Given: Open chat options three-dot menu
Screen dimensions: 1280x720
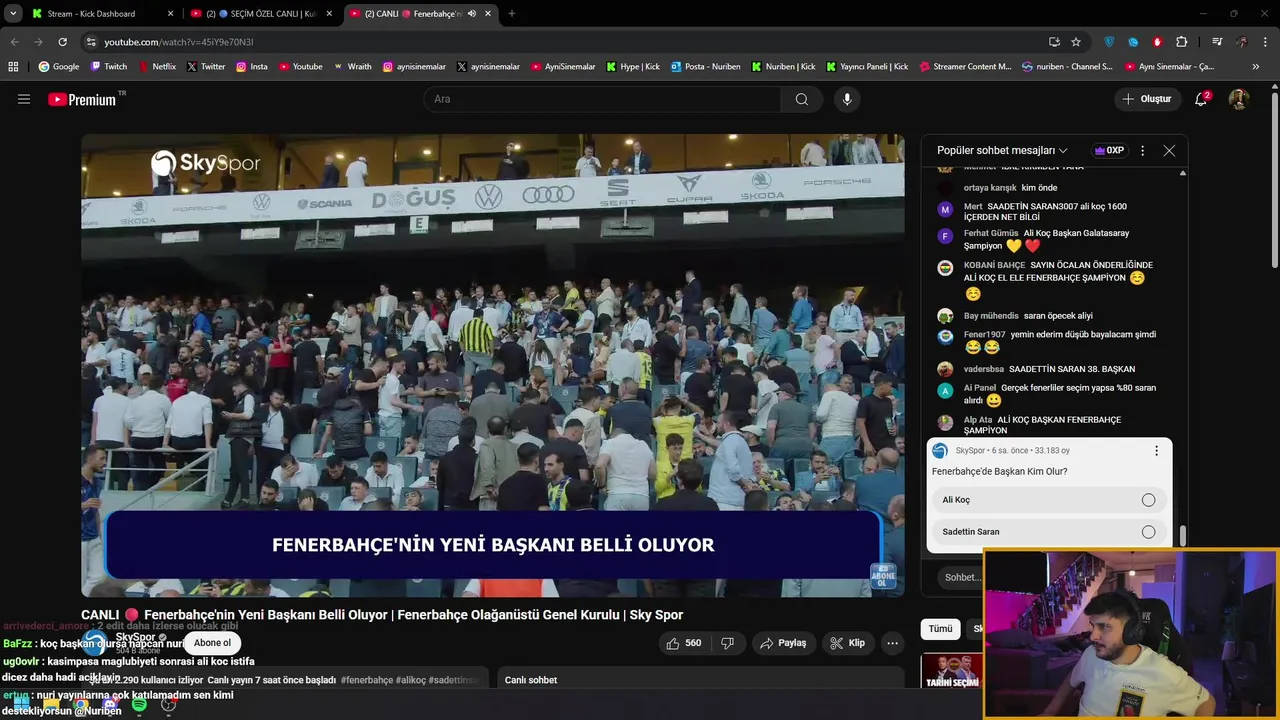Looking at the screenshot, I should tap(1142, 150).
